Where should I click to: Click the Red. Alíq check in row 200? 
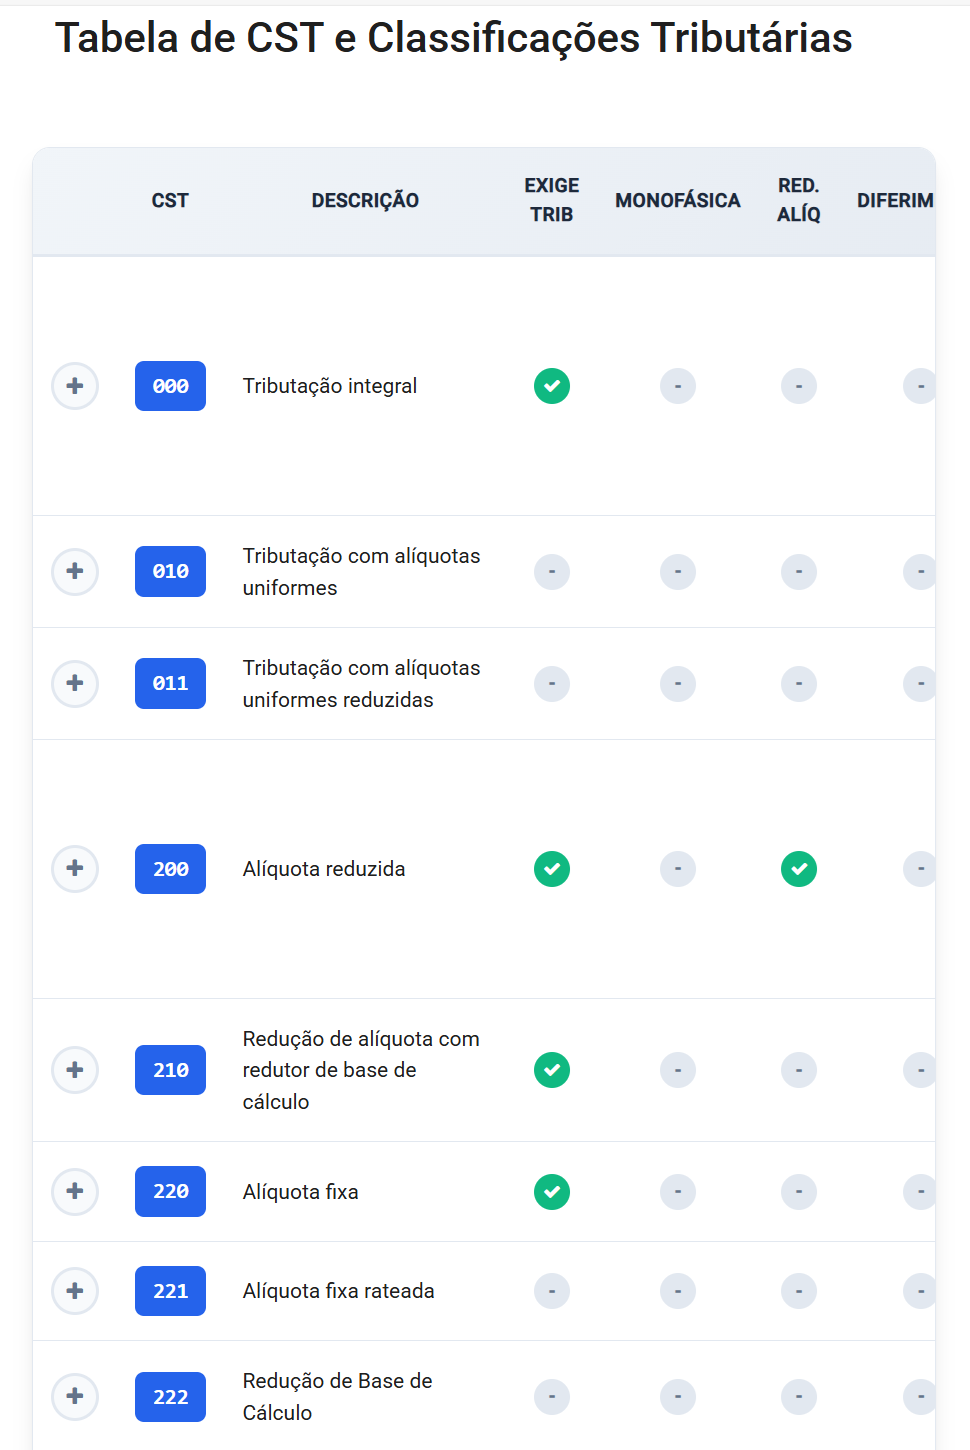tap(799, 869)
